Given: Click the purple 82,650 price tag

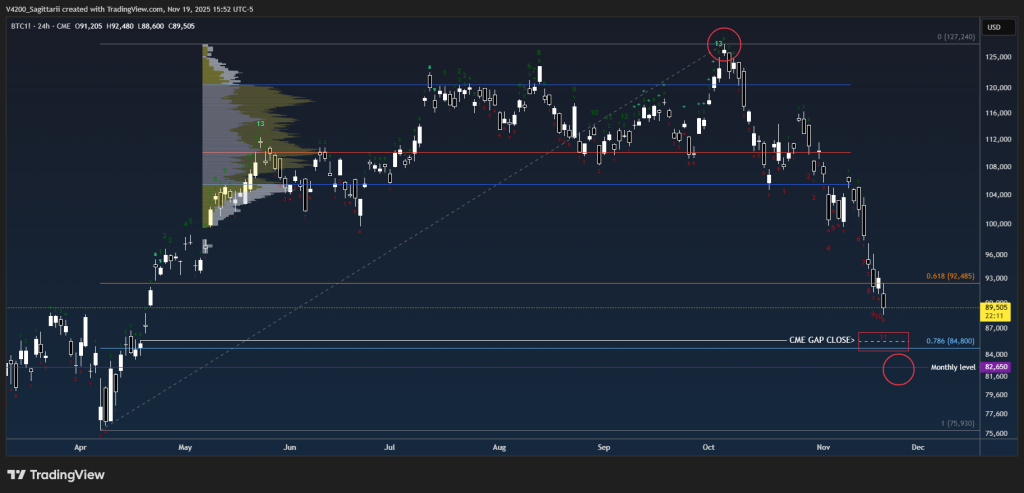Looking at the screenshot, I should pyautogui.click(x=996, y=368).
